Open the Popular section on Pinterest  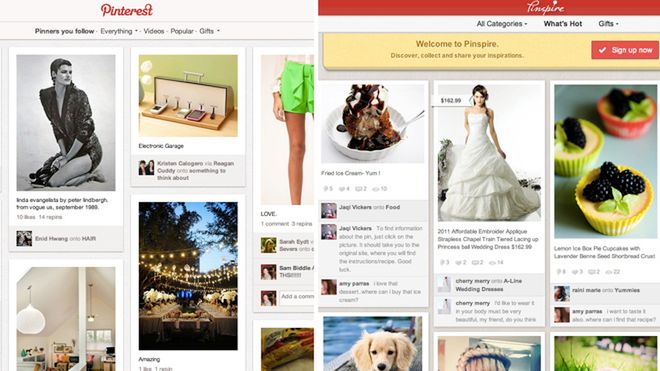[182, 31]
